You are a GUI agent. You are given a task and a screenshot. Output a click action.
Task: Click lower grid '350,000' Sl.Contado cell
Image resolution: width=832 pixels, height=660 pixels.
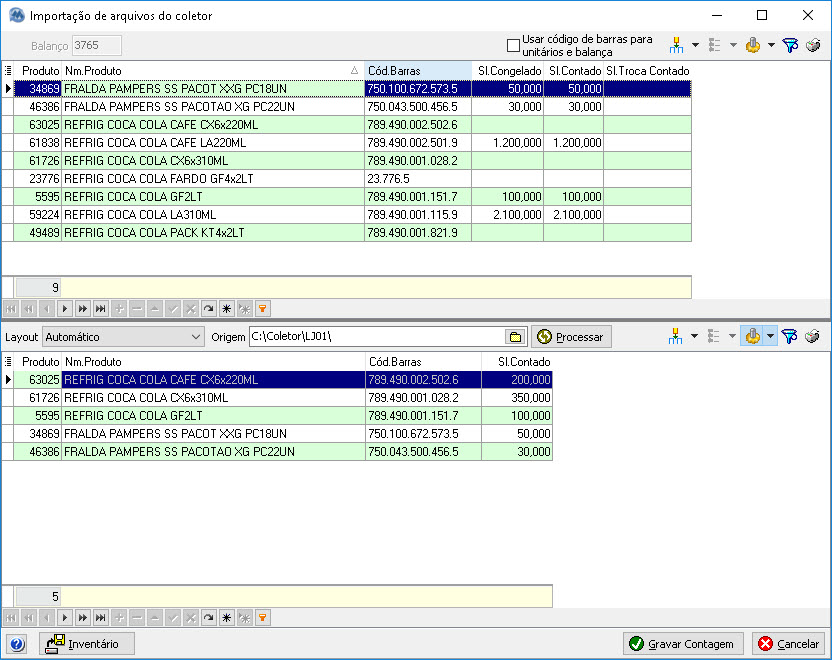tap(517, 398)
